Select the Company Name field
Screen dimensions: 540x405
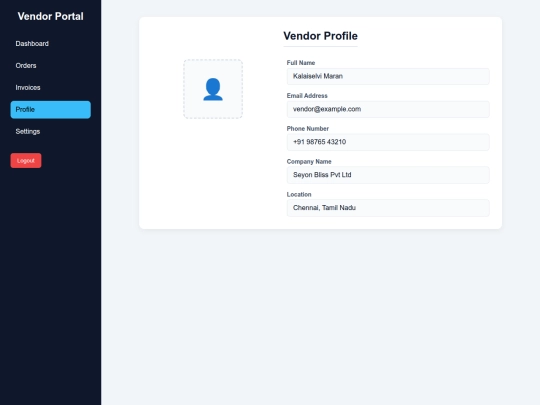[x=388, y=175]
